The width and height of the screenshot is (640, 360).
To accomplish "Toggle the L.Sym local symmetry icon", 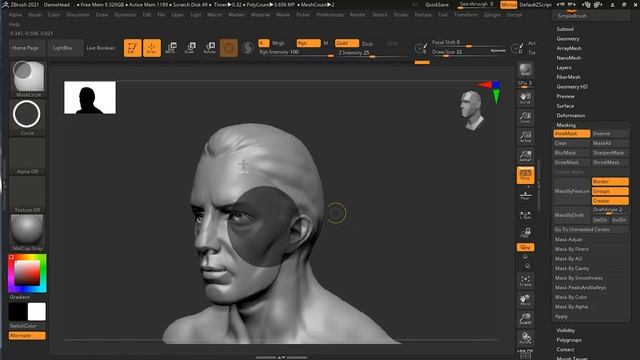I will click(x=525, y=215).
